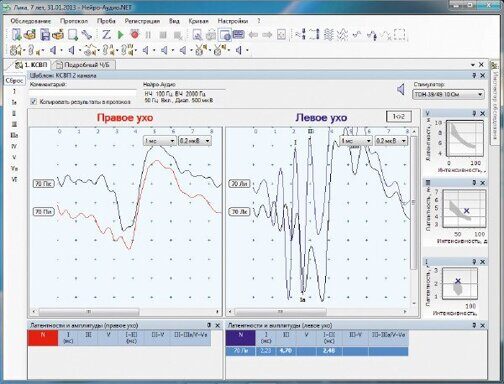
Task: Click the blue speaker icon beside Стимулятор
Action: tap(401, 89)
